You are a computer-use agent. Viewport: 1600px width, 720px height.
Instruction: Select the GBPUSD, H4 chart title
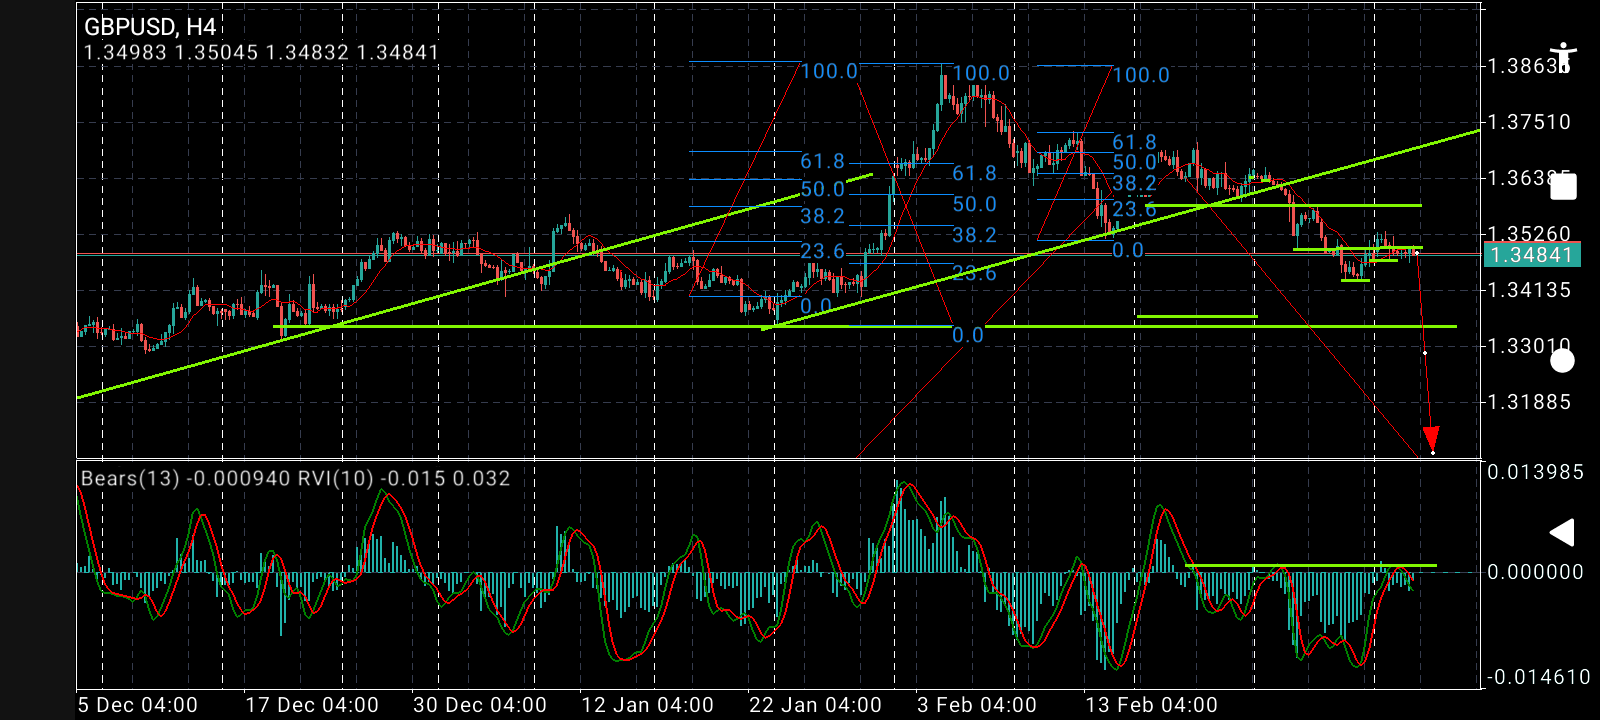tap(151, 27)
